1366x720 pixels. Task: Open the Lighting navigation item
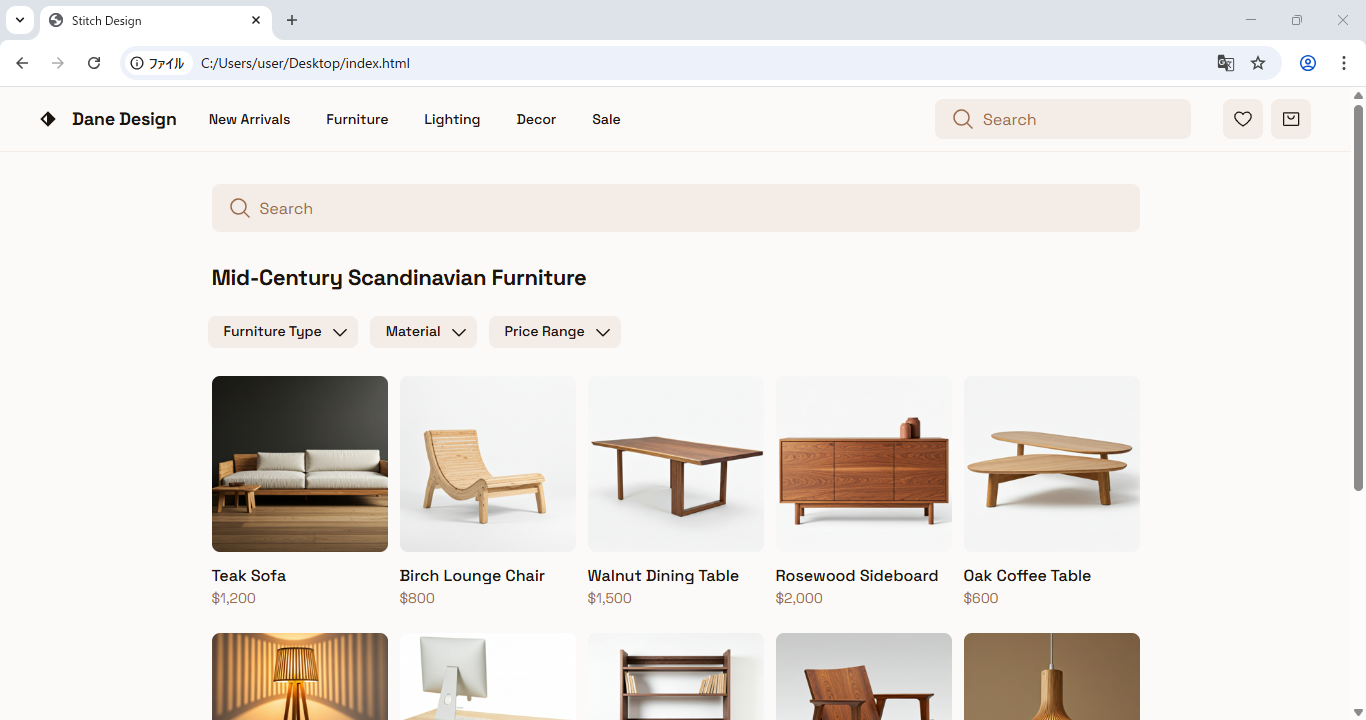pos(452,119)
